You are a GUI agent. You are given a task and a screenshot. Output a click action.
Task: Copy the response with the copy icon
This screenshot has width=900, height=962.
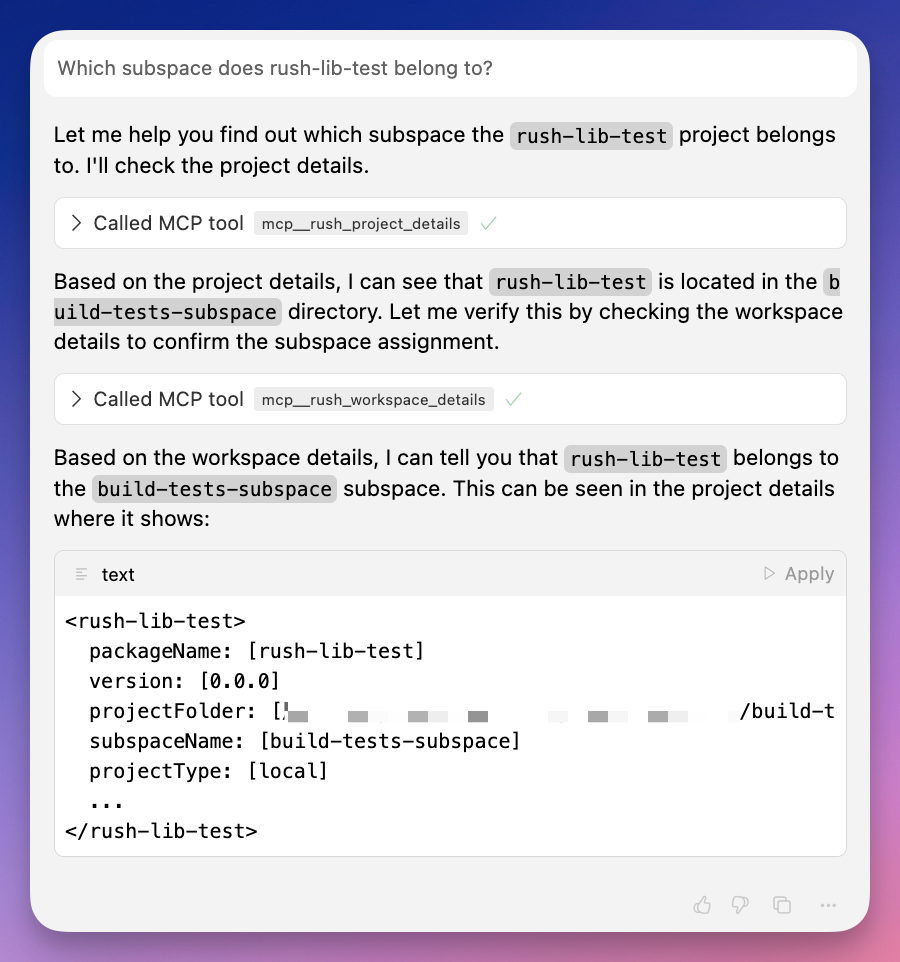coord(782,905)
